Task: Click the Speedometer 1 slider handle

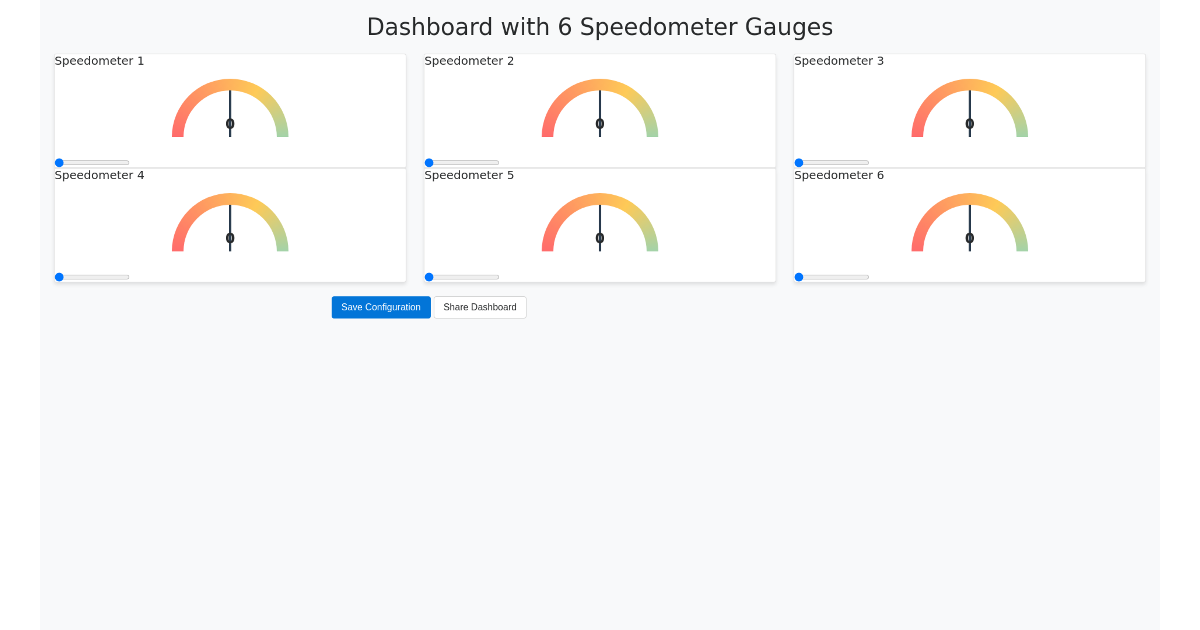Action: [x=60, y=162]
